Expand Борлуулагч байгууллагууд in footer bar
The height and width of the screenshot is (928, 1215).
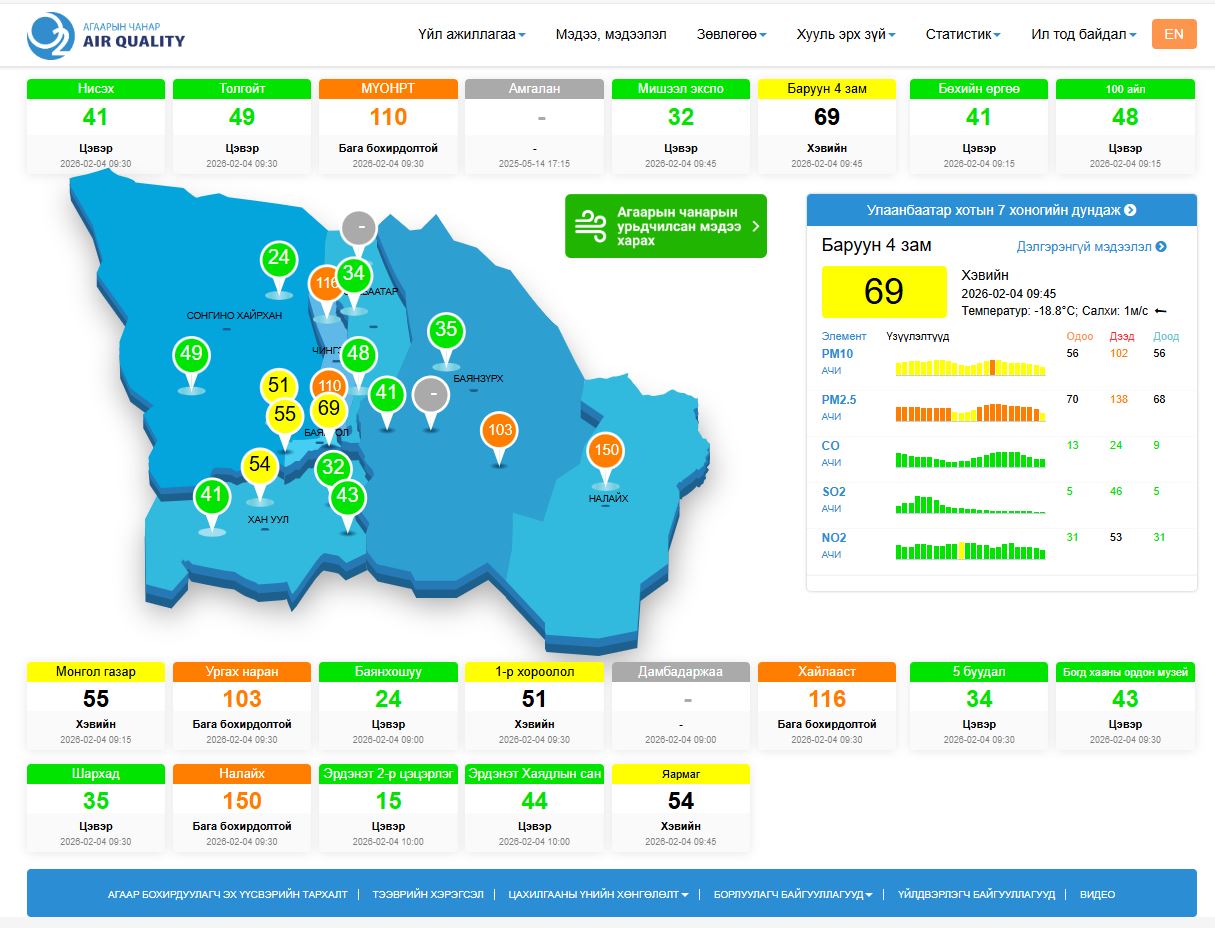pyautogui.click(x=793, y=894)
